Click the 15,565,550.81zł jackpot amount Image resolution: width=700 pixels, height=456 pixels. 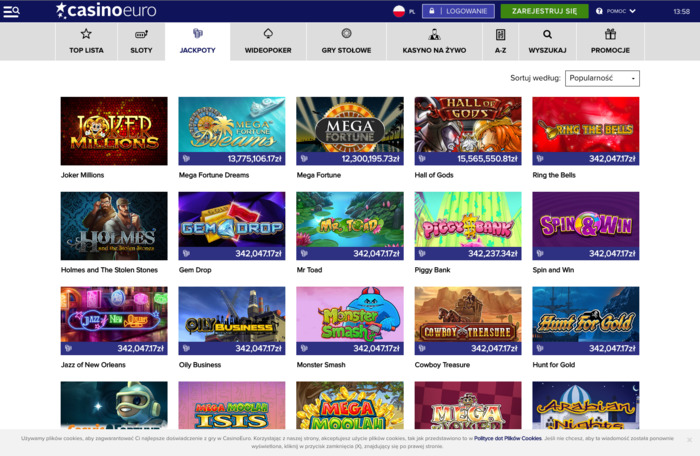[487, 159]
